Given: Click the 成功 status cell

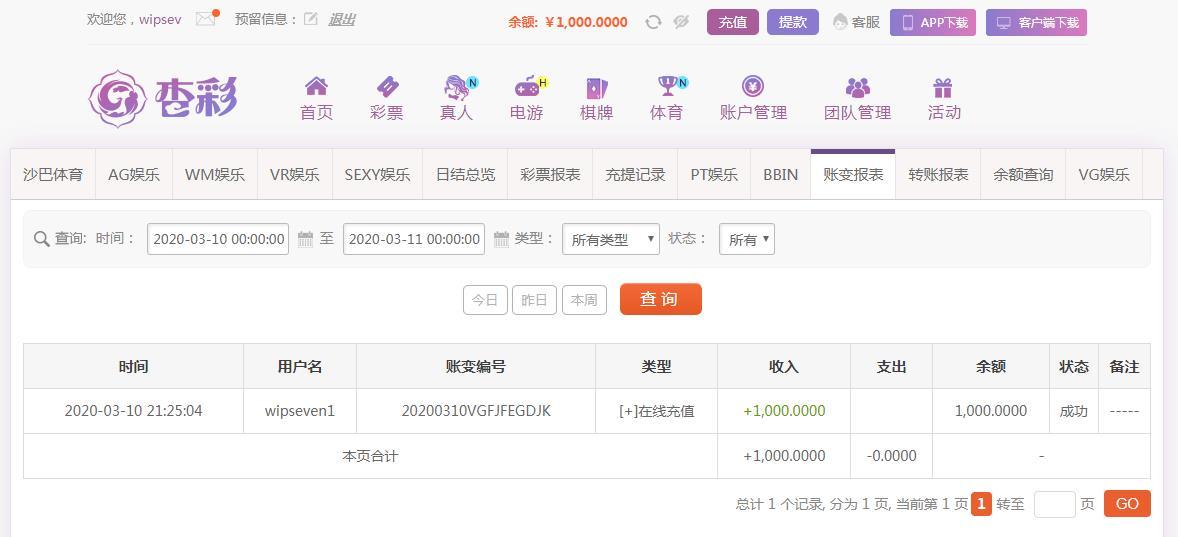Looking at the screenshot, I should (x=1074, y=411).
